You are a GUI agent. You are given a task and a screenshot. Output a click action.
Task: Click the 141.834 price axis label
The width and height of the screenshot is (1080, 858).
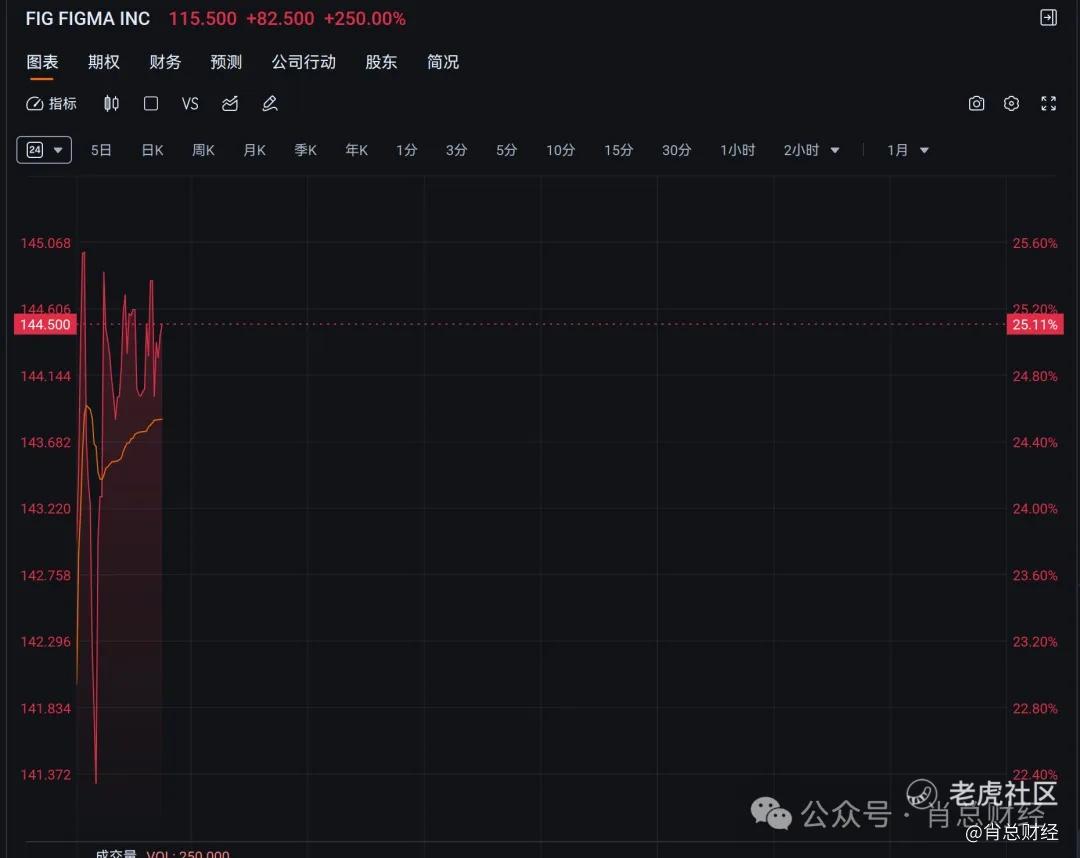[45, 708]
